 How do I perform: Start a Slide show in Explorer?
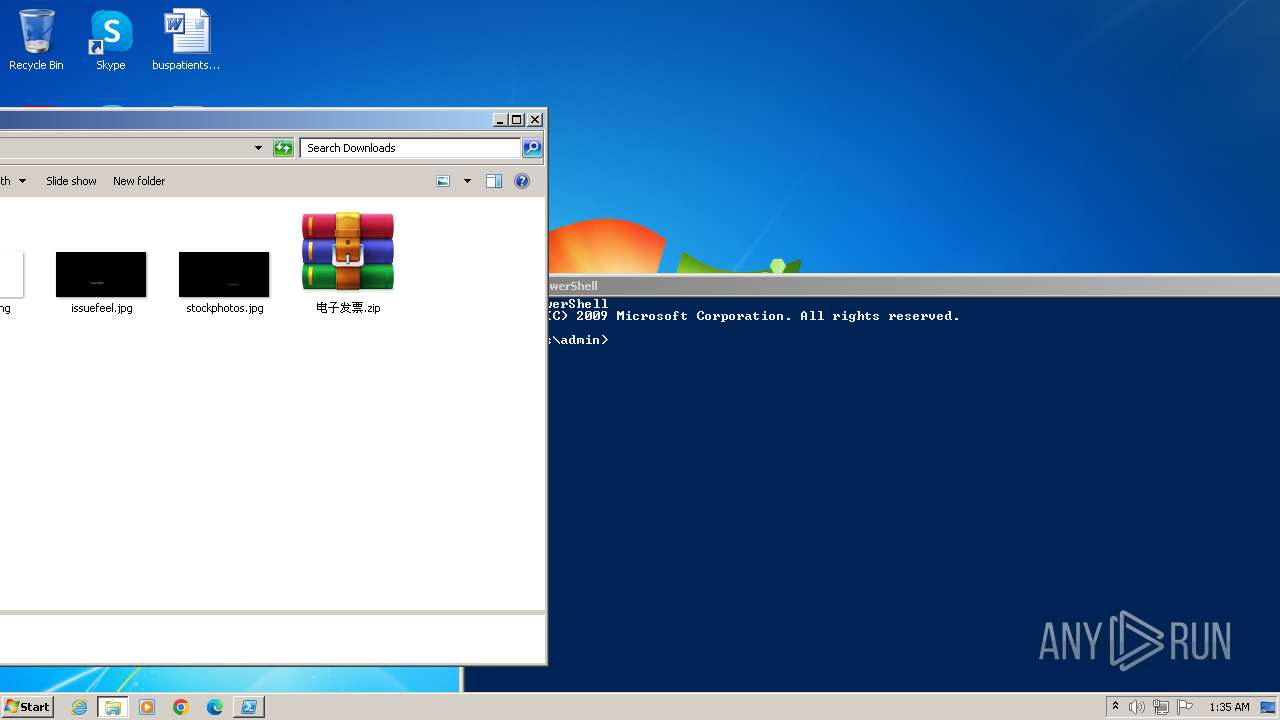(71, 181)
